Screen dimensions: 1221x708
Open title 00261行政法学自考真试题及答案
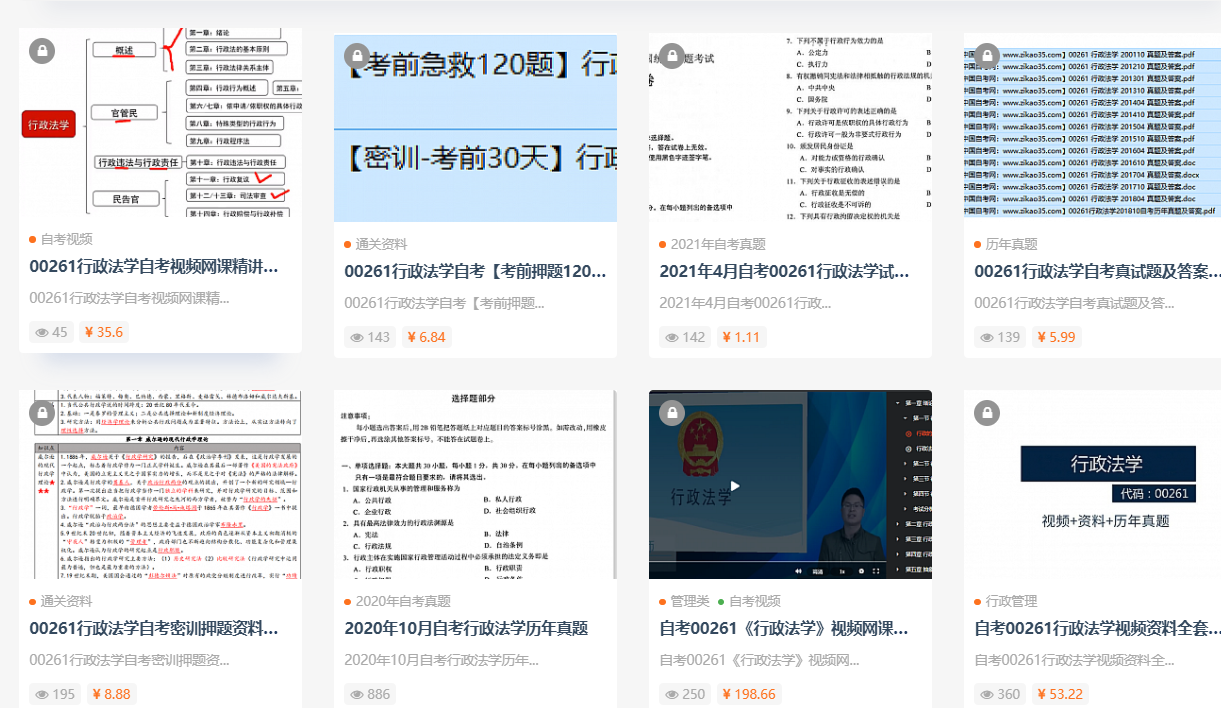(1097, 271)
